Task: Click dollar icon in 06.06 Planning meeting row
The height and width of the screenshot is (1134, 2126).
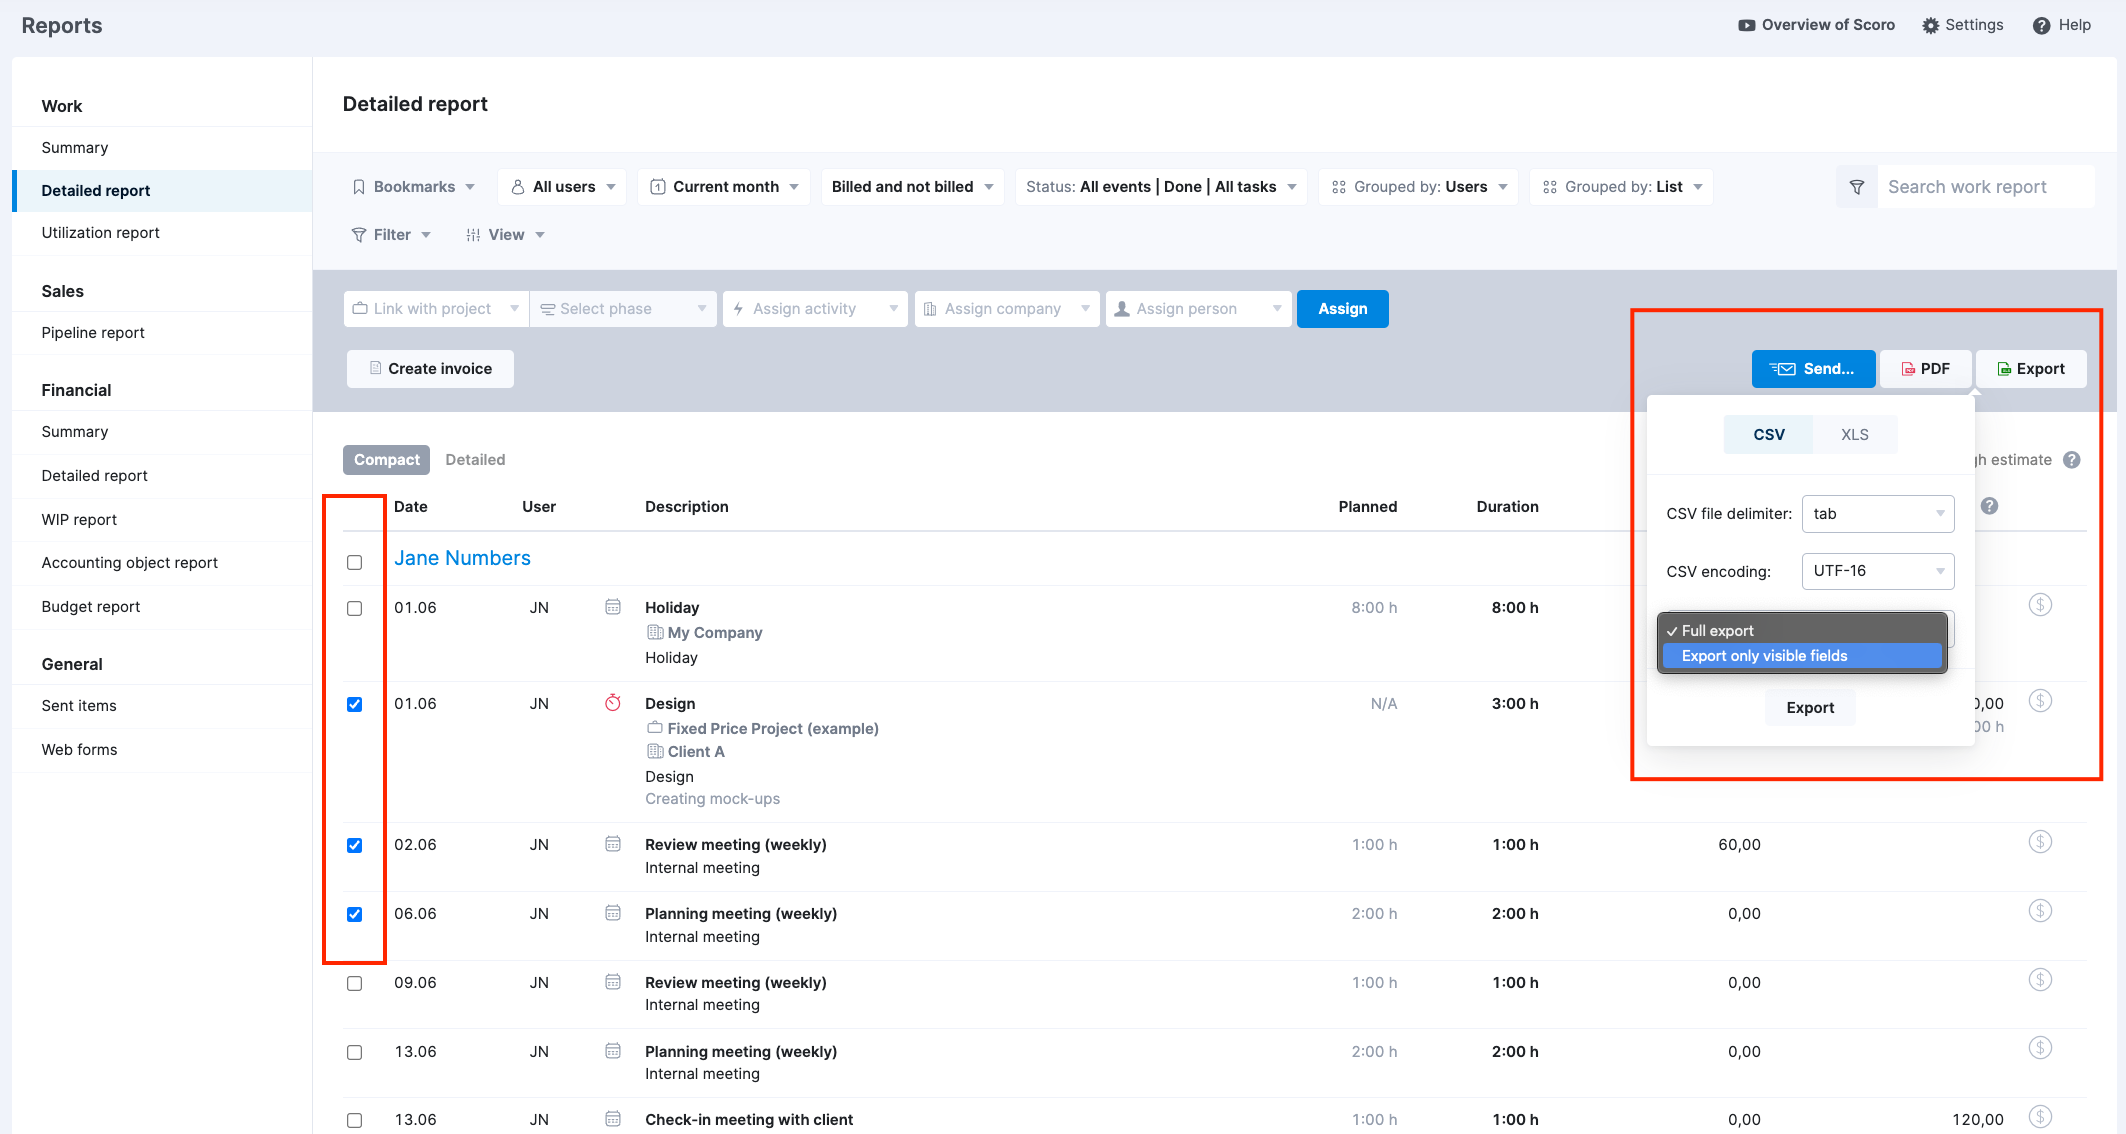Action: click(2040, 911)
